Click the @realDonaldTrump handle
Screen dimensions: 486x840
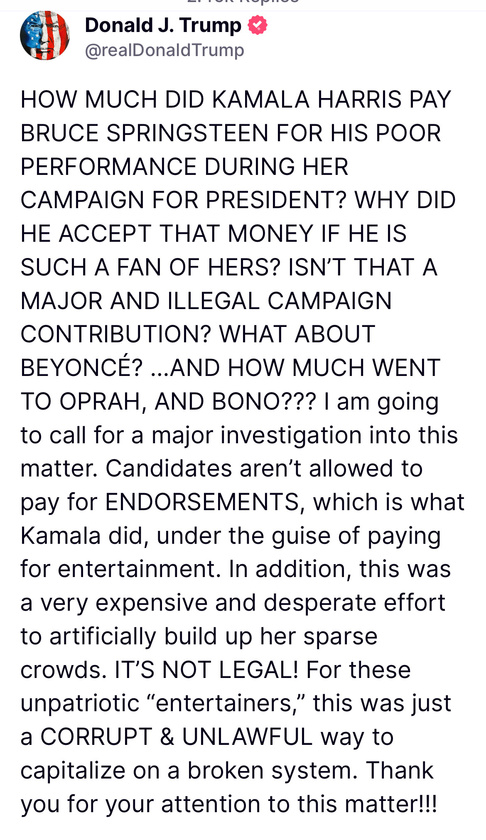point(165,50)
